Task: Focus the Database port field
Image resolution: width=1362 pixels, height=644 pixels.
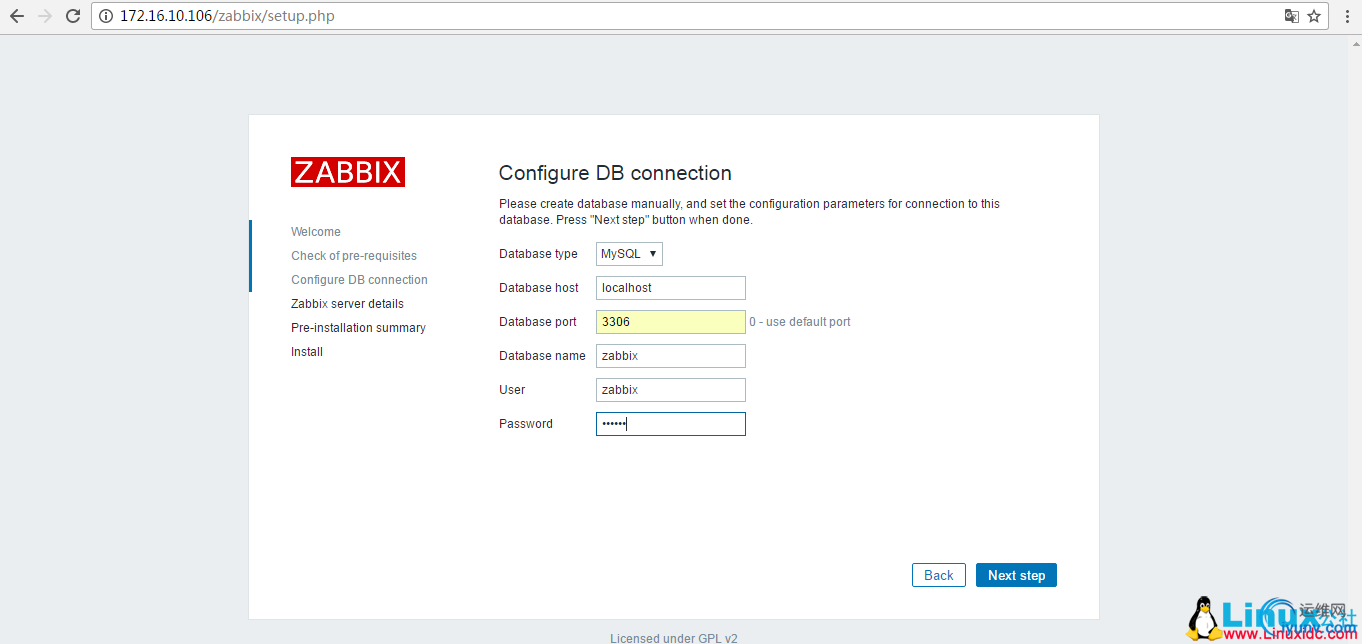Action: click(670, 322)
